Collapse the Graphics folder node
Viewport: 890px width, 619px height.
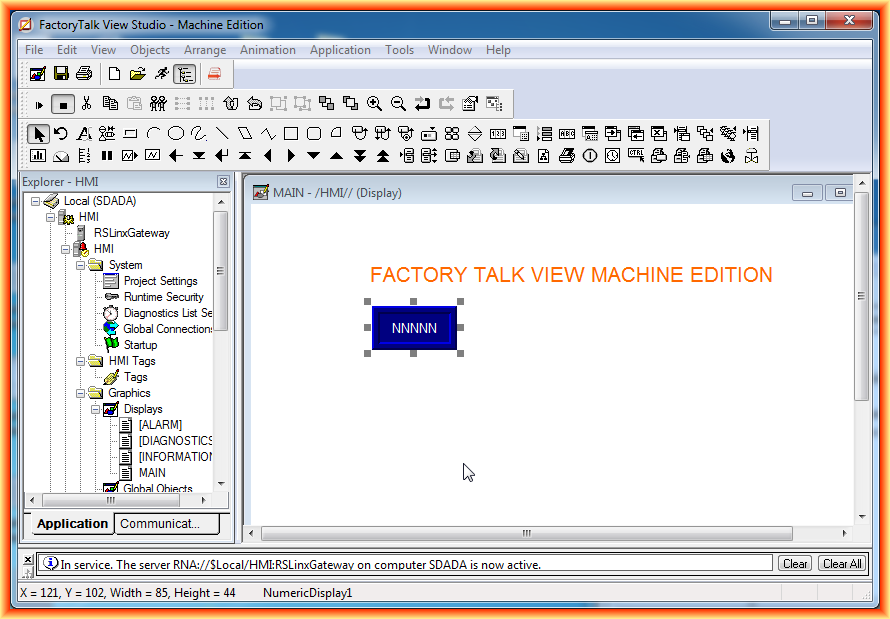(x=81, y=393)
